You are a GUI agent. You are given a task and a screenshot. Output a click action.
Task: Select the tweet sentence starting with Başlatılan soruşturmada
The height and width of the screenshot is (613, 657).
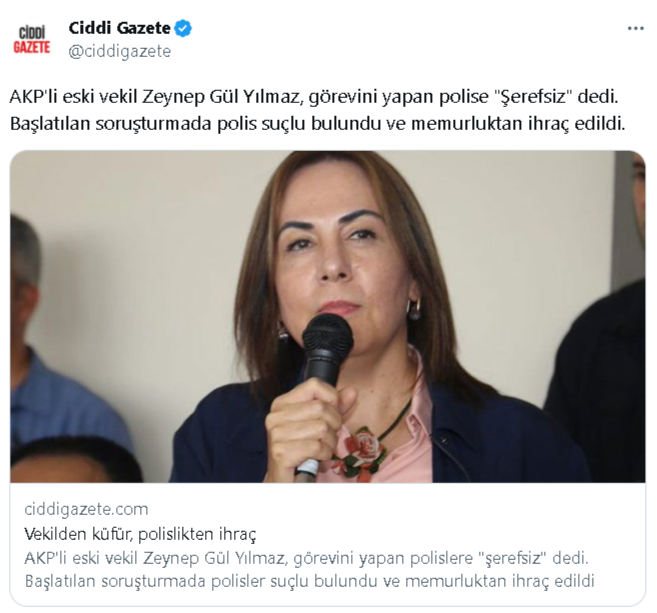[x=317, y=124]
